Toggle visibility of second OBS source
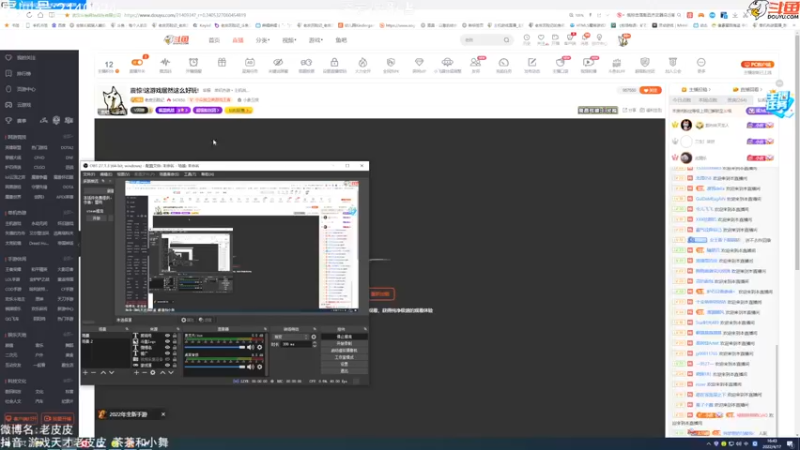The image size is (800, 450). (167, 342)
